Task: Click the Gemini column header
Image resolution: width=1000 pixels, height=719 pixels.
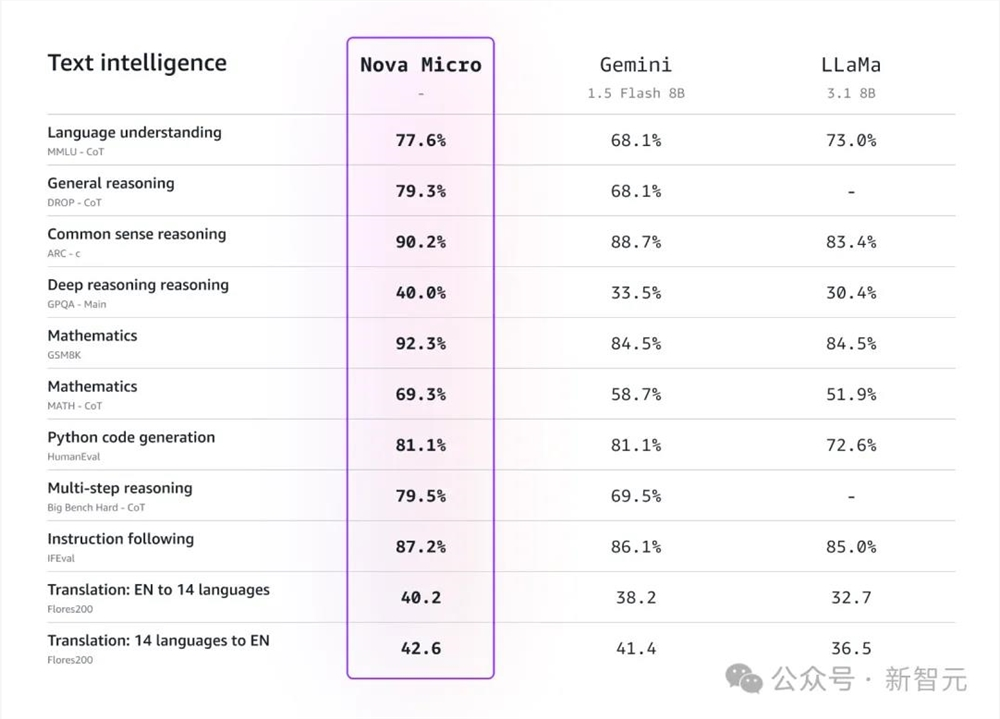Action: coord(636,64)
